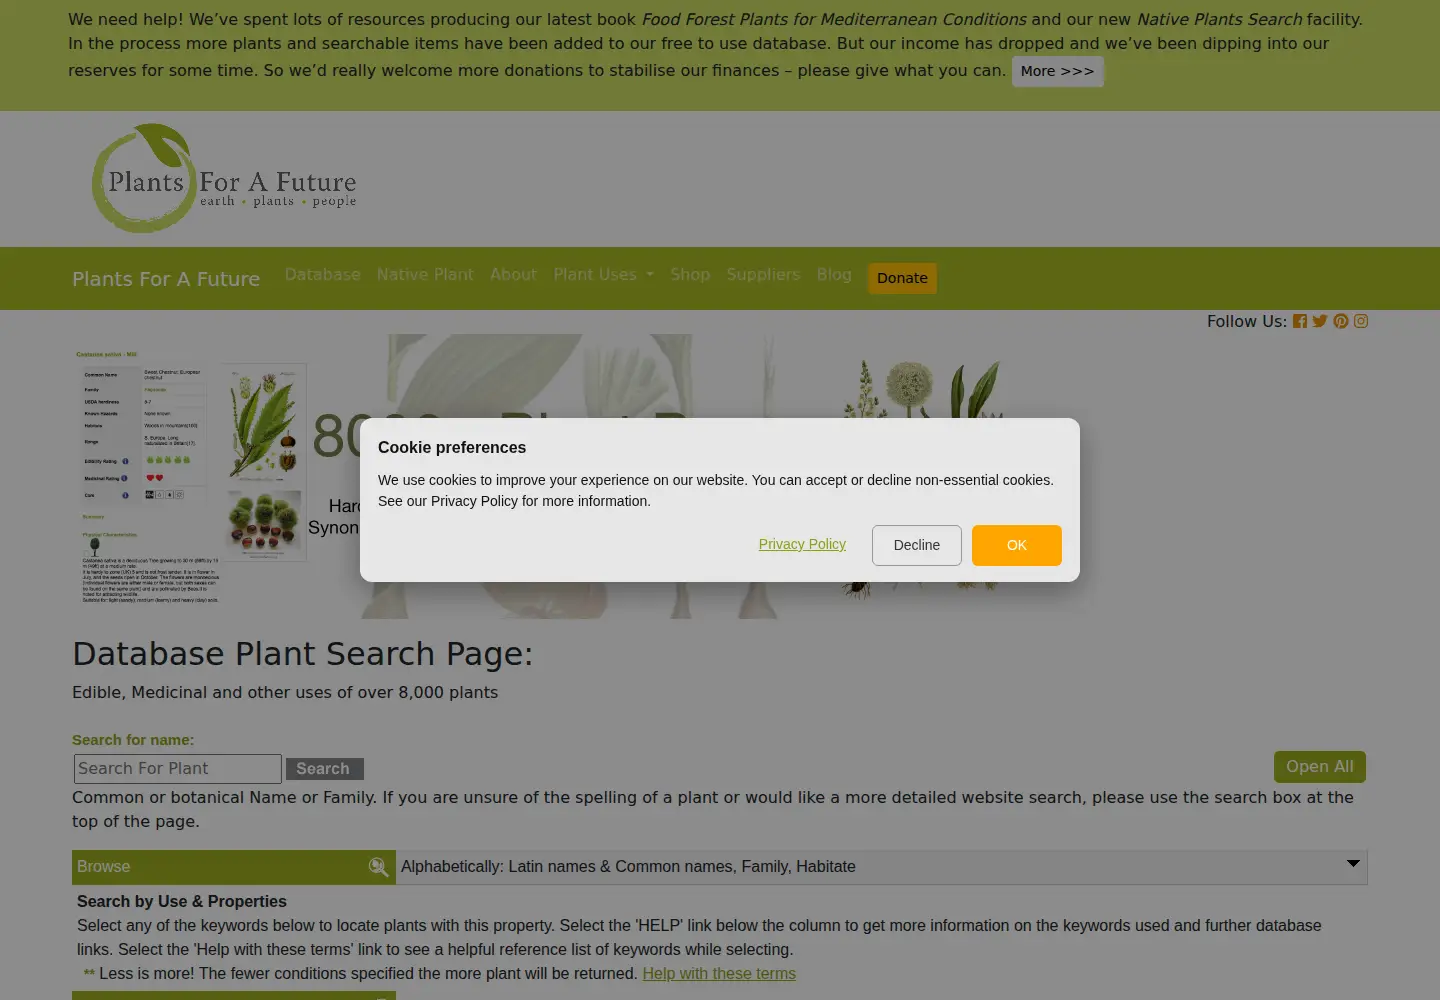Open the Facebook follow icon
The height and width of the screenshot is (1000, 1440).
tap(1300, 321)
